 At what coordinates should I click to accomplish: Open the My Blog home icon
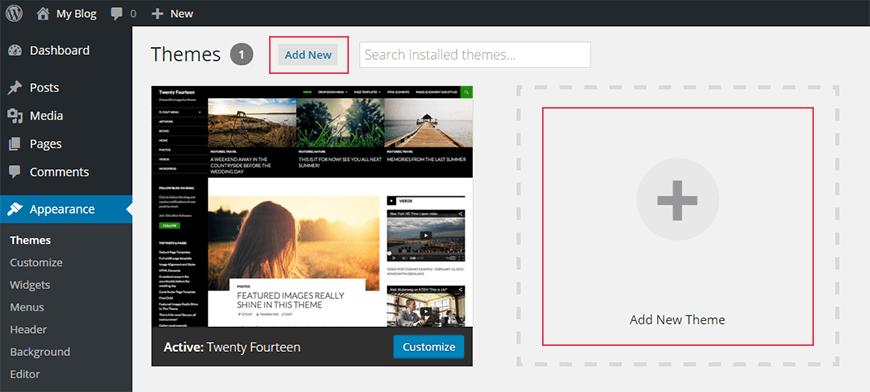(43, 14)
